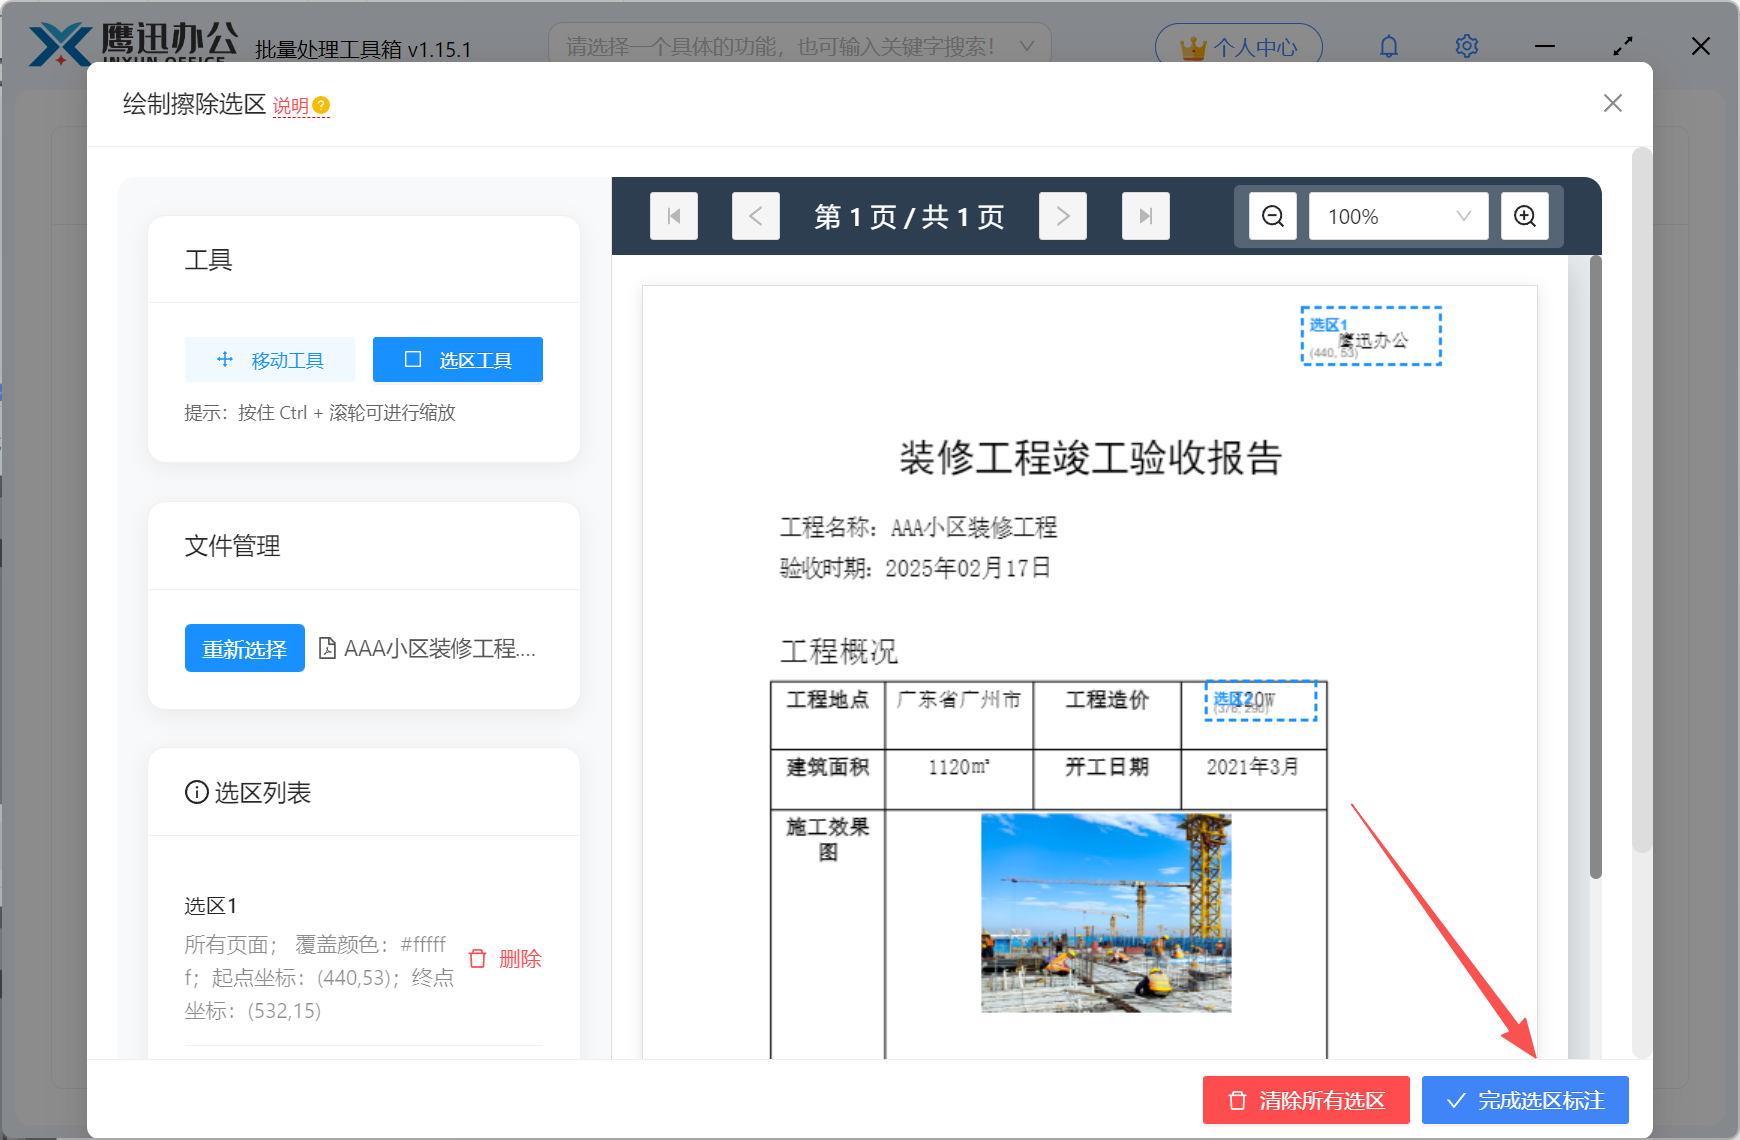Open the notification bell icon

coord(1388,45)
